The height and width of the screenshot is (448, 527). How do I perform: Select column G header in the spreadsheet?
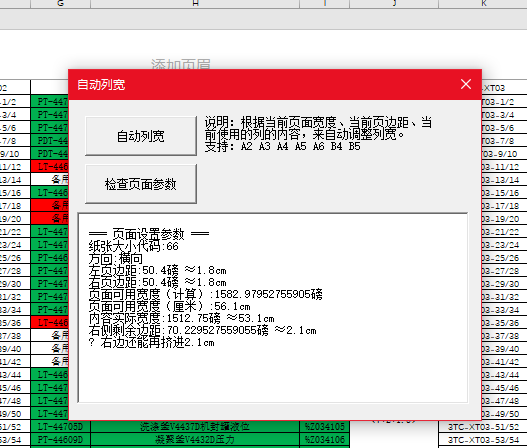tap(60, 4)
